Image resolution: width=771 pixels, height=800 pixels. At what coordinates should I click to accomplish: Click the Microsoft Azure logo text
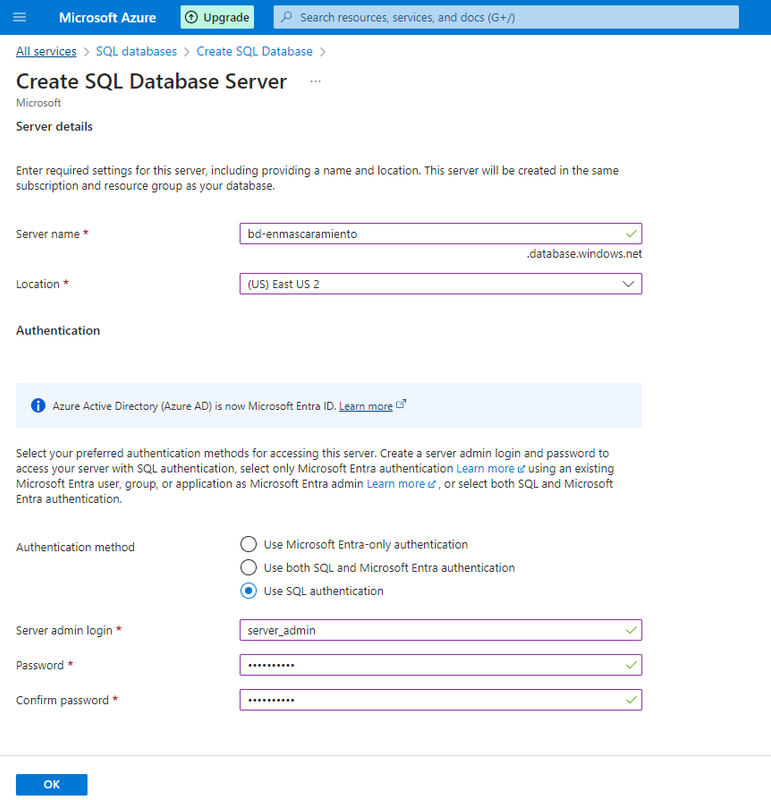[x=108, y=17]
